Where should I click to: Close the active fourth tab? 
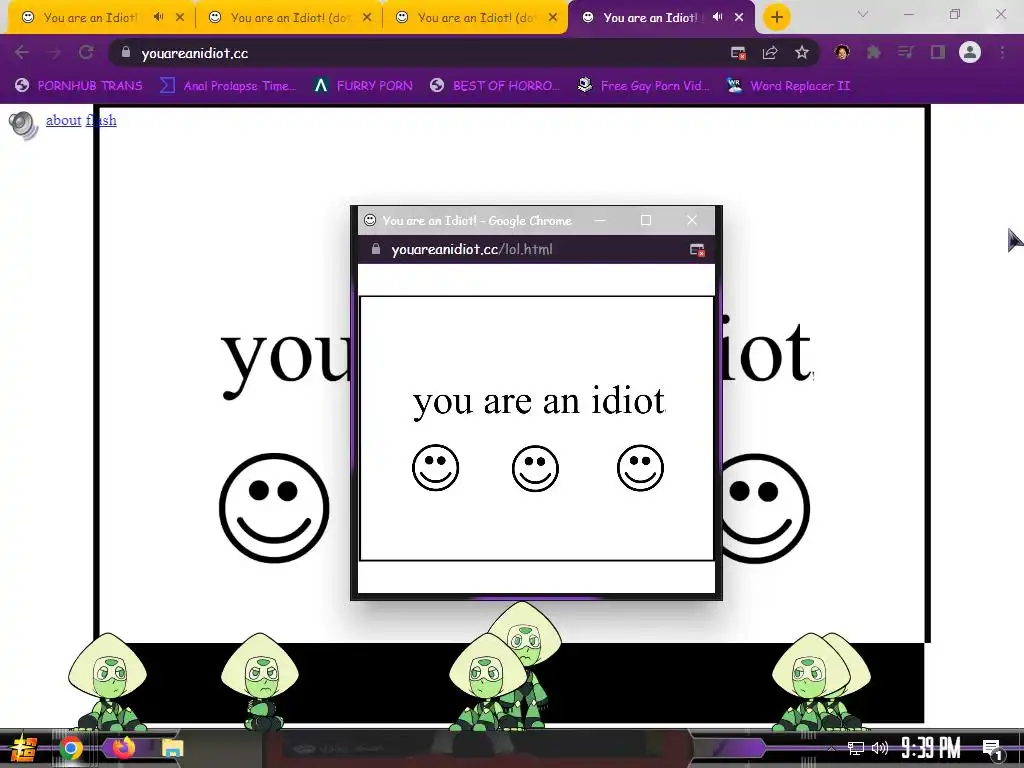point(739,18)
